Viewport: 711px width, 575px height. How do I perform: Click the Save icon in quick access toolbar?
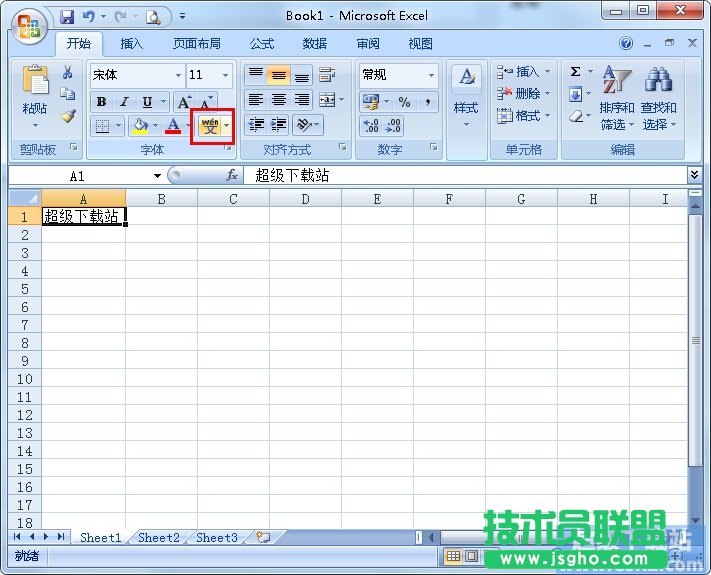coord(67,16)
